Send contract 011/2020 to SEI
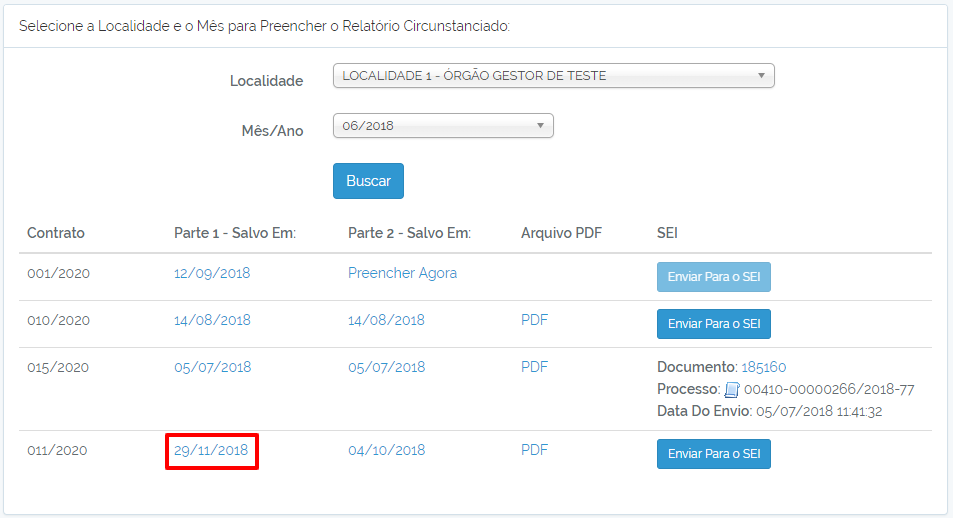This screenshot has width=953, height=518. pos(714,454)
